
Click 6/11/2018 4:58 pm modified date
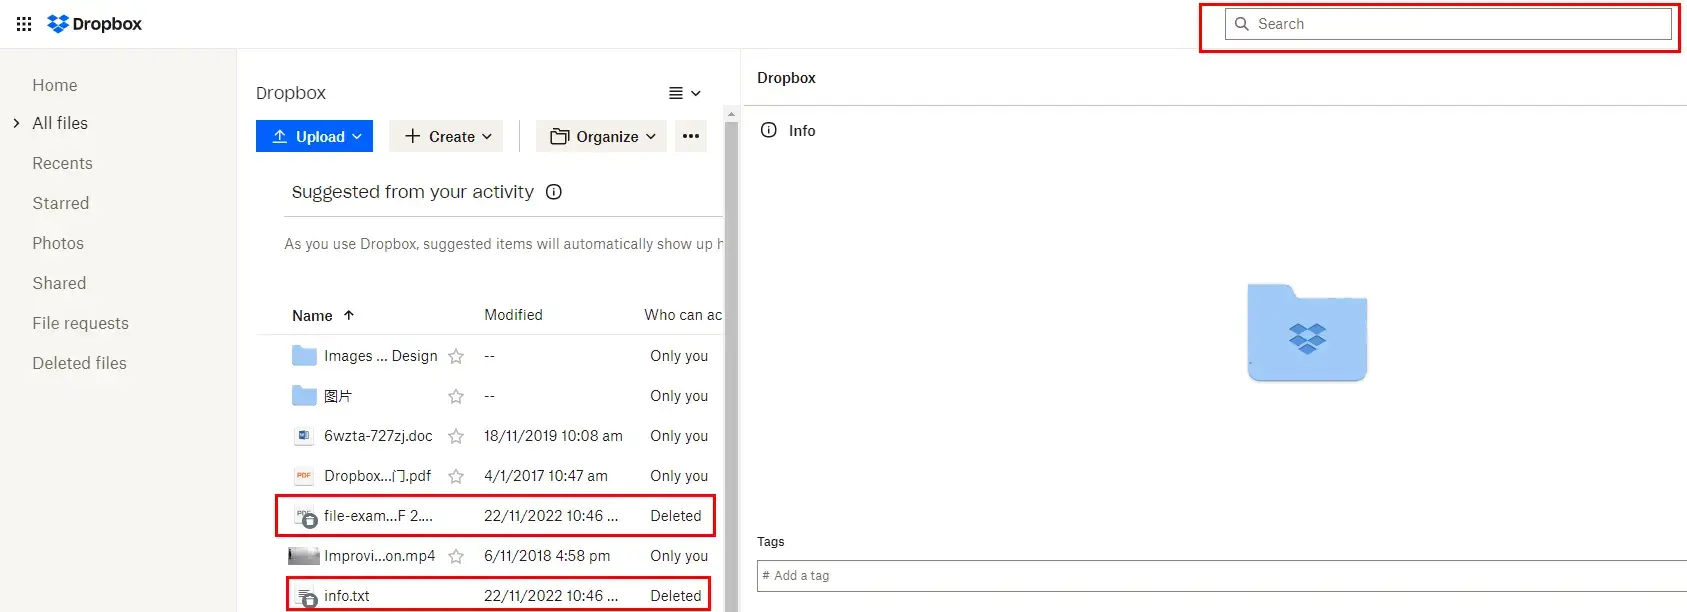[x=547, y=556]
